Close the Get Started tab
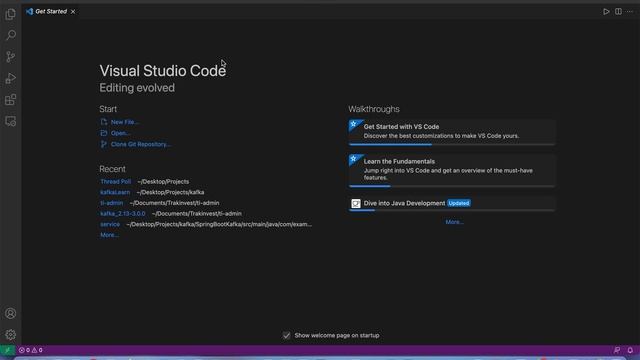Image resolution: width=640 pixels, height=360 pixels. pyautogui.click(x=73, y=11)
